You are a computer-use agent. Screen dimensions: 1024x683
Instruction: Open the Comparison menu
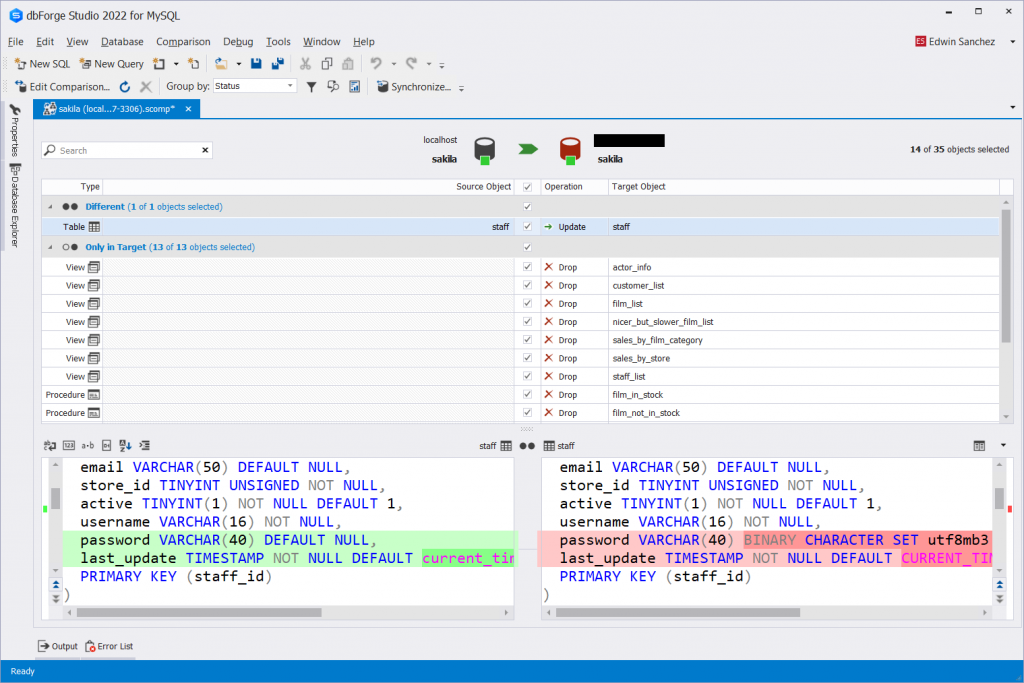click(x=183, y=42)
